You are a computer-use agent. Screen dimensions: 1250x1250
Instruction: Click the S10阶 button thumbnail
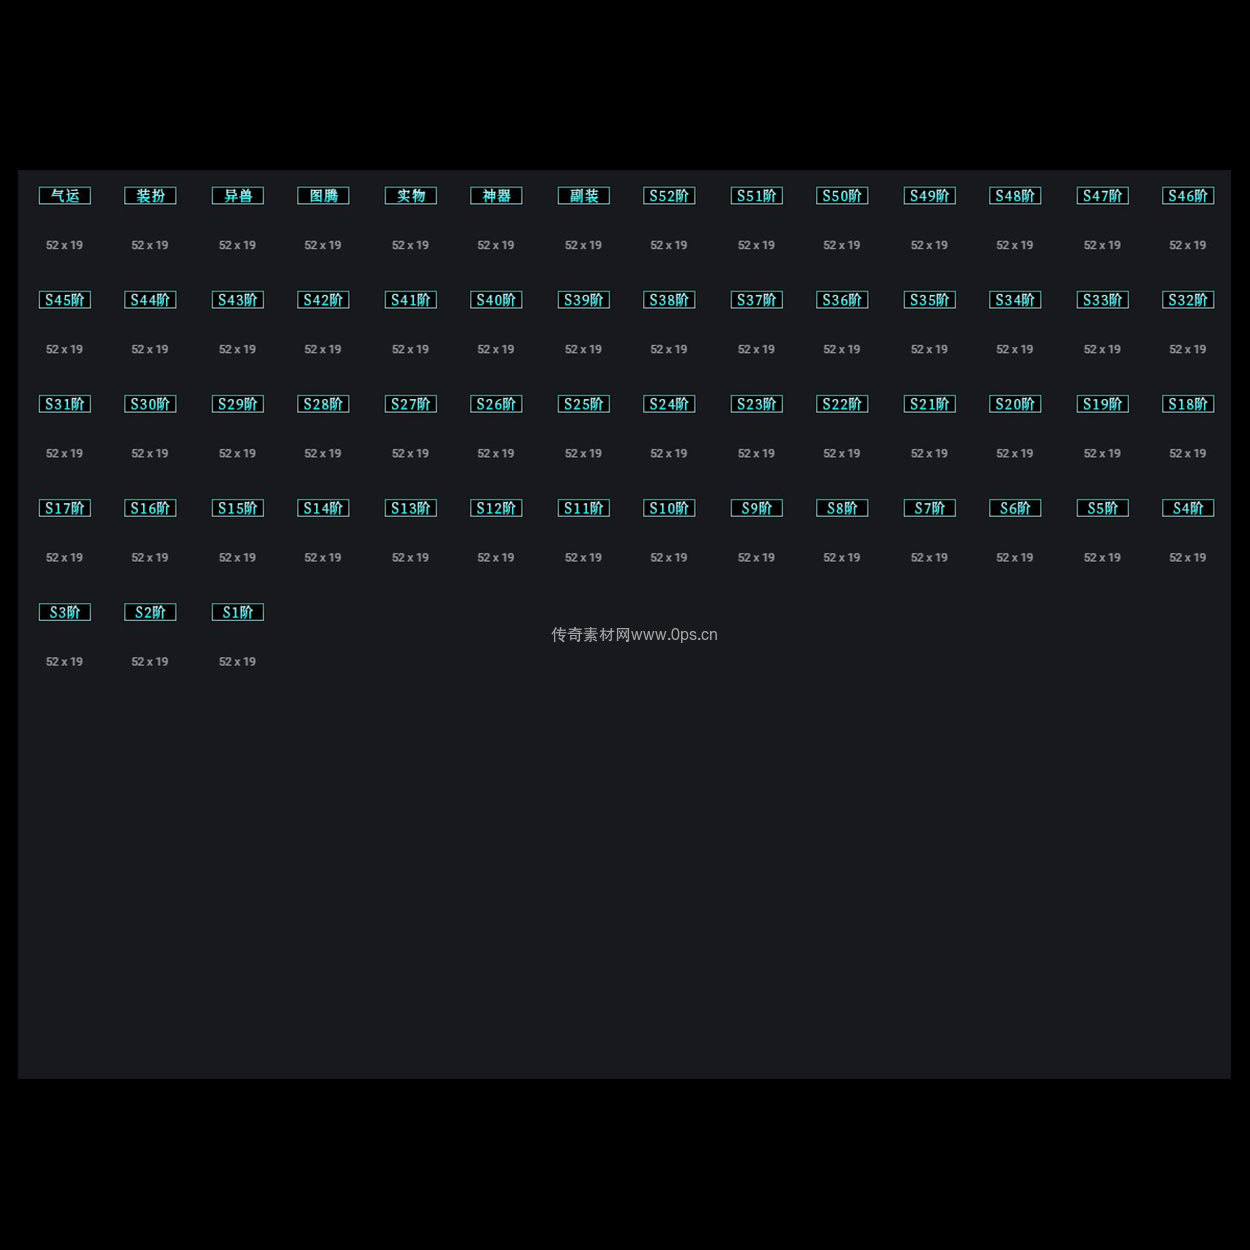pyautogui.click(x=669, y=508)
